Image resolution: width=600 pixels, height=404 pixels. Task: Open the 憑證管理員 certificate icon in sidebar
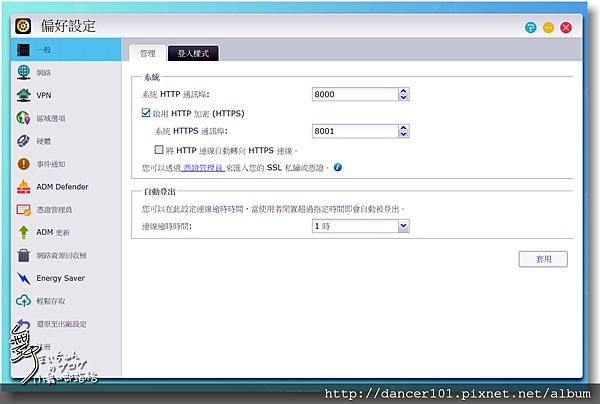coord(23,210)
